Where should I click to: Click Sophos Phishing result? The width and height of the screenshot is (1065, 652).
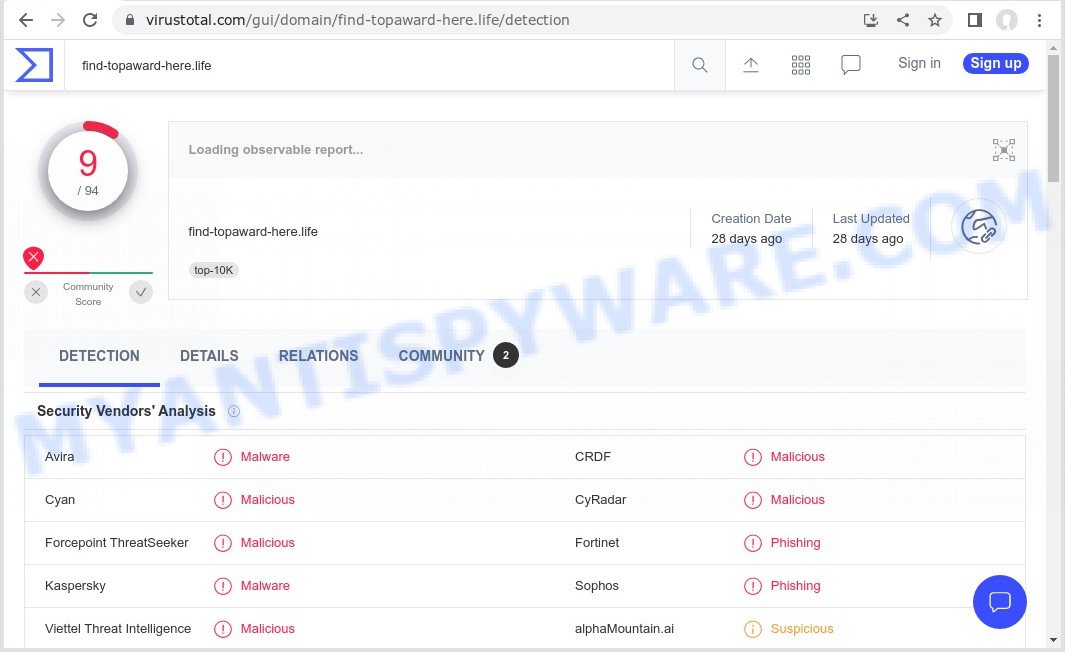[x=795, y=585]
